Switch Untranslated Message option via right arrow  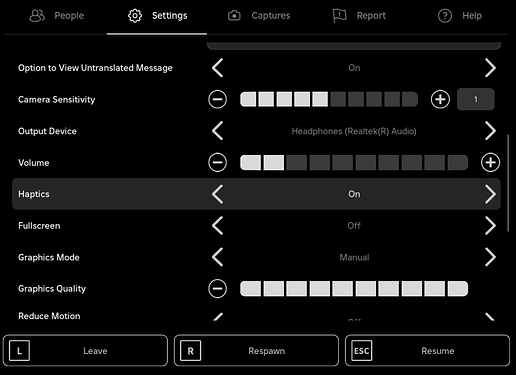[490, 68]
